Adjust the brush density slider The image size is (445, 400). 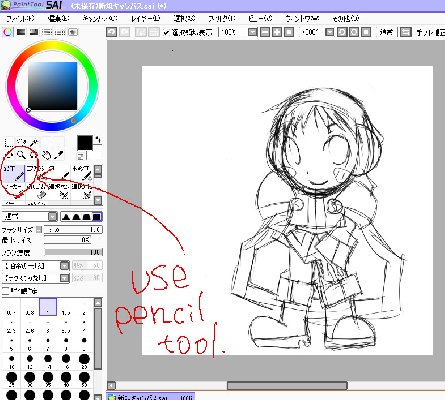[x=73, y=252]
